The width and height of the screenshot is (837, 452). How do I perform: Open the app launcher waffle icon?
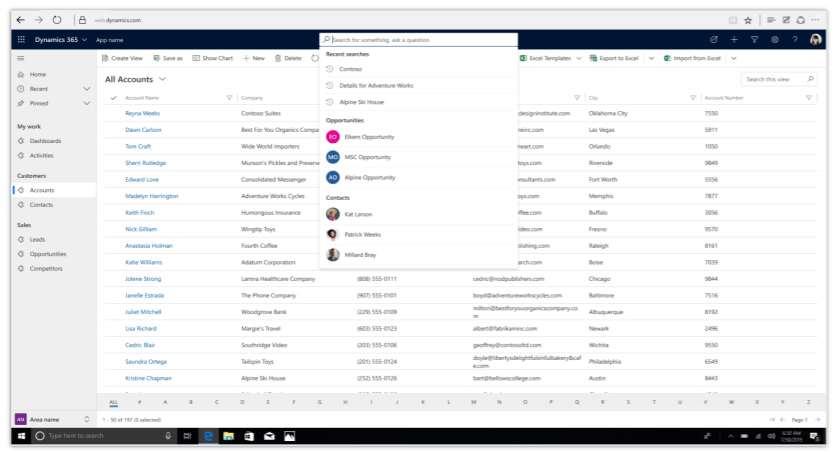[x=22, y=40]
